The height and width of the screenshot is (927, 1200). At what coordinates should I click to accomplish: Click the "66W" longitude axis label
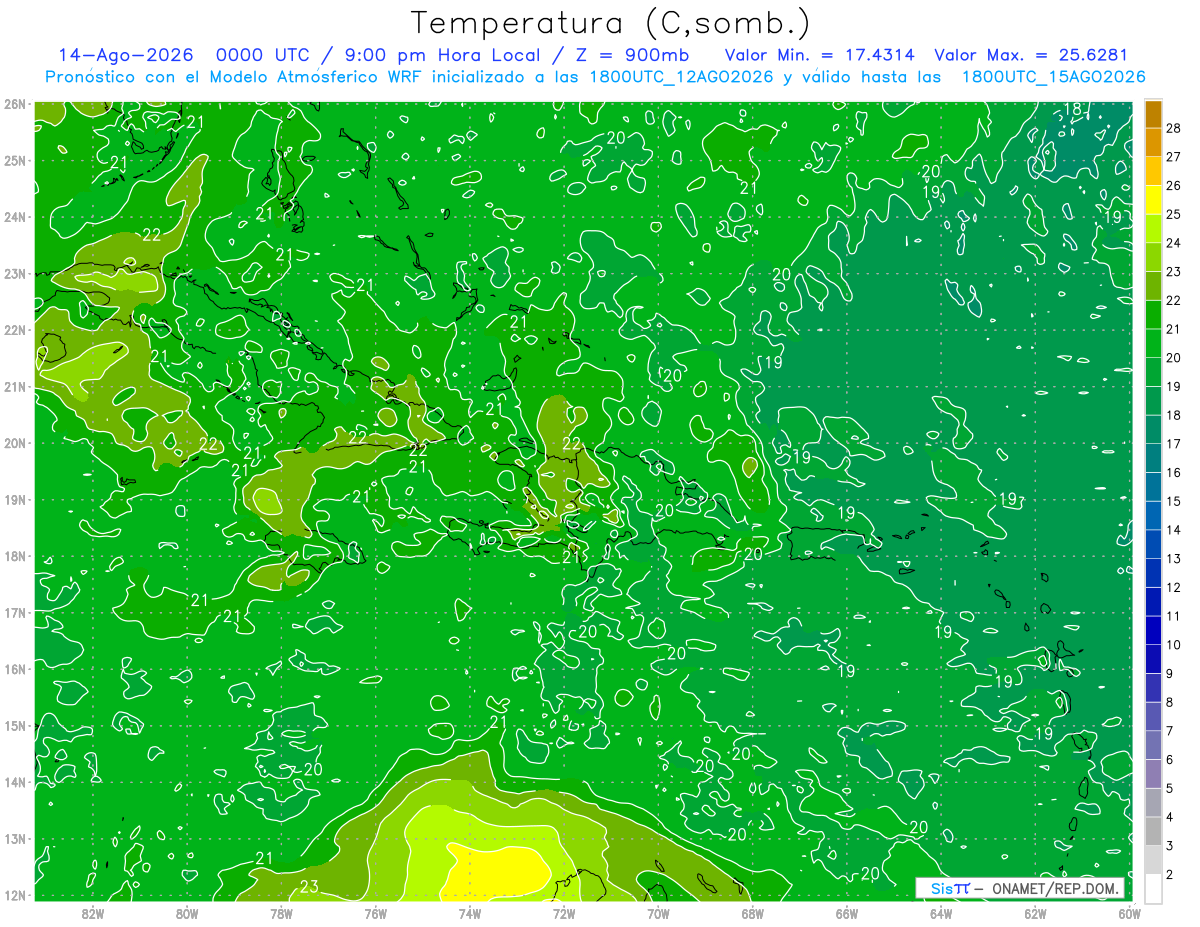[847, 913]
